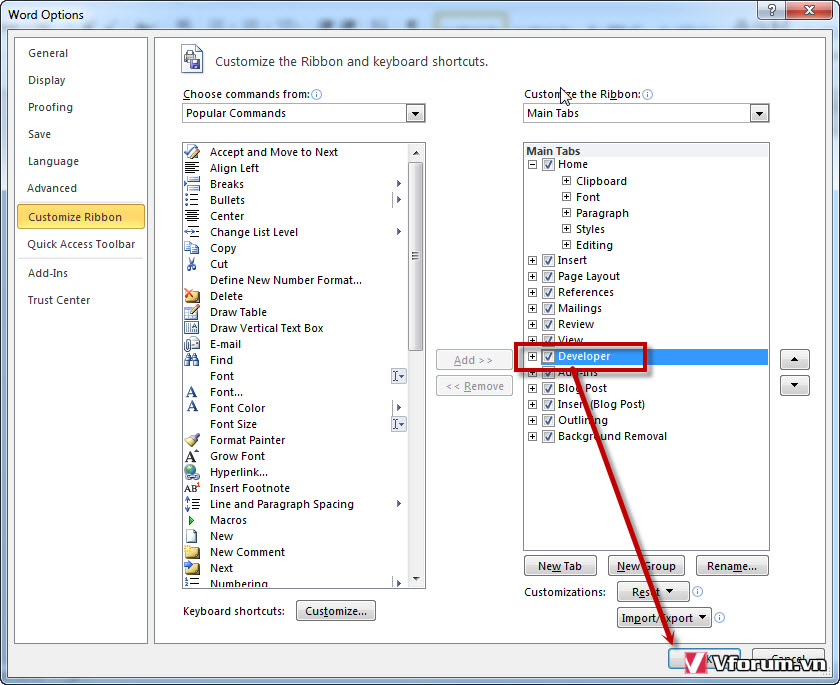Image resolution: width=840 pixels, height=685 pixels.
Task: Select the Cut scissors icon
Action: click(x=192, y=264)
